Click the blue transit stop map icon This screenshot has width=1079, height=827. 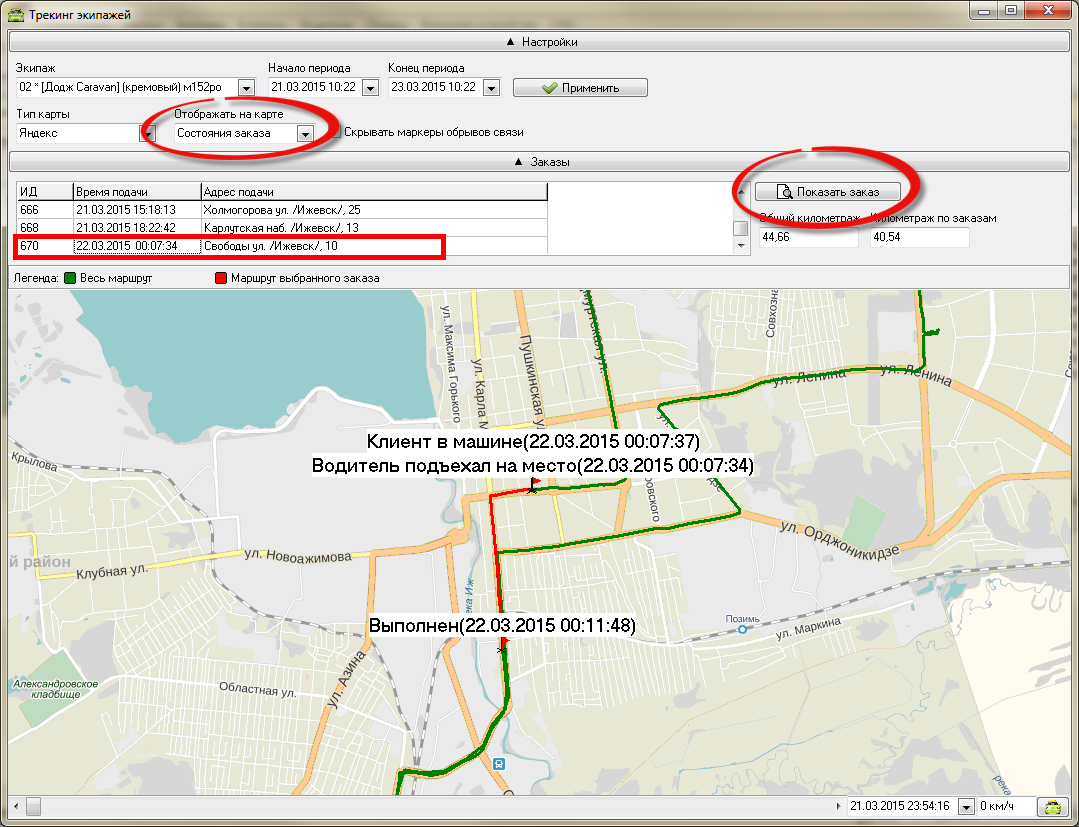click(499, 763)
